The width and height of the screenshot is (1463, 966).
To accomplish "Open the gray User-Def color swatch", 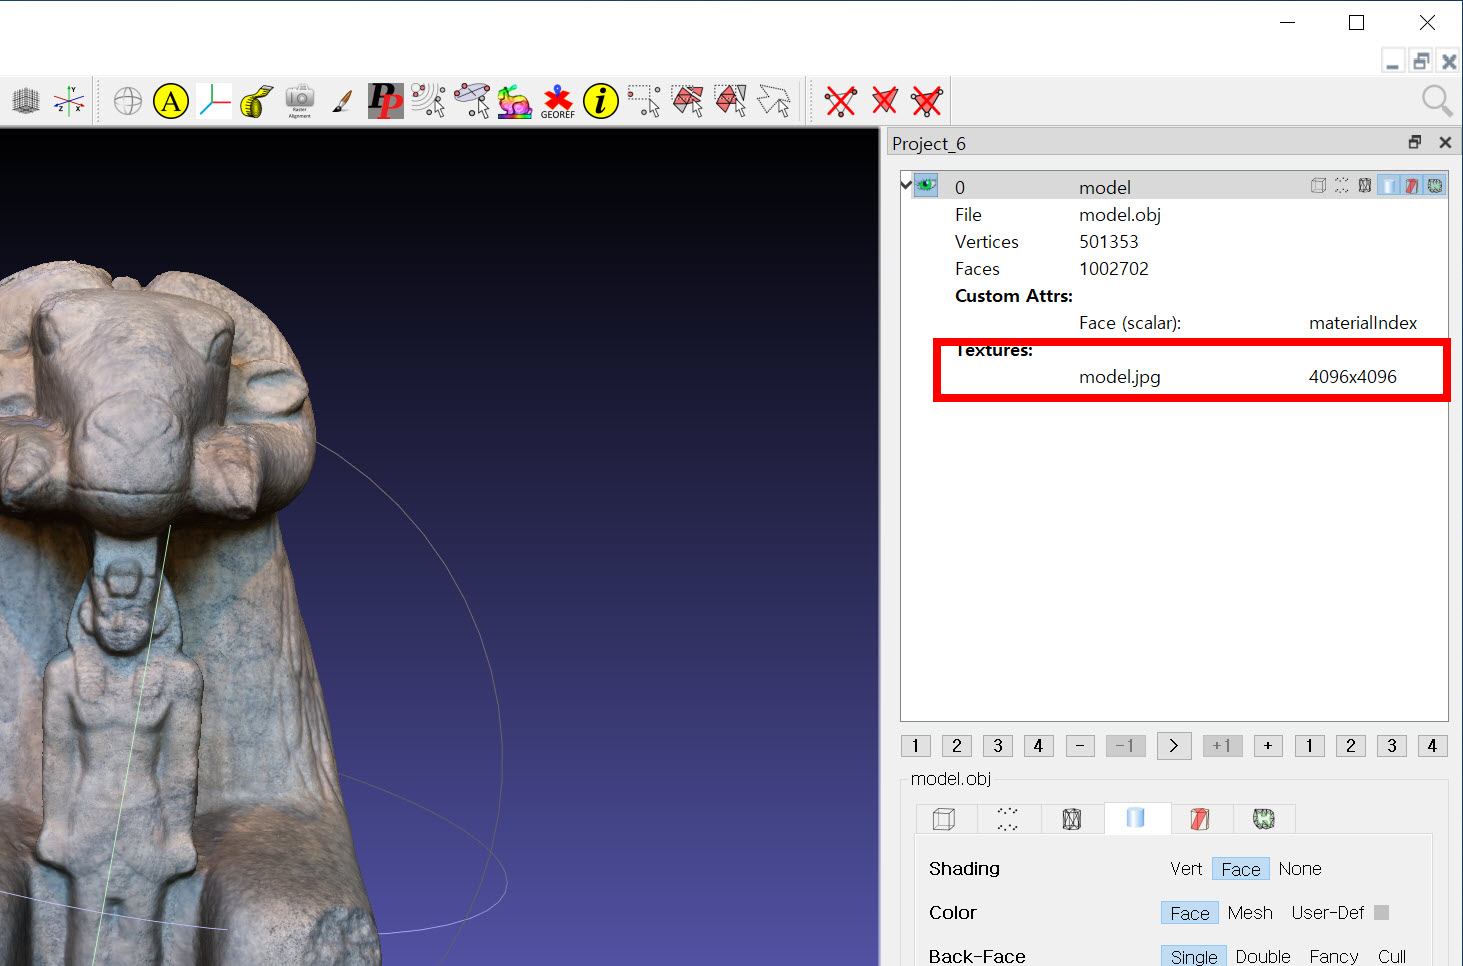I will coord(1382,912).
